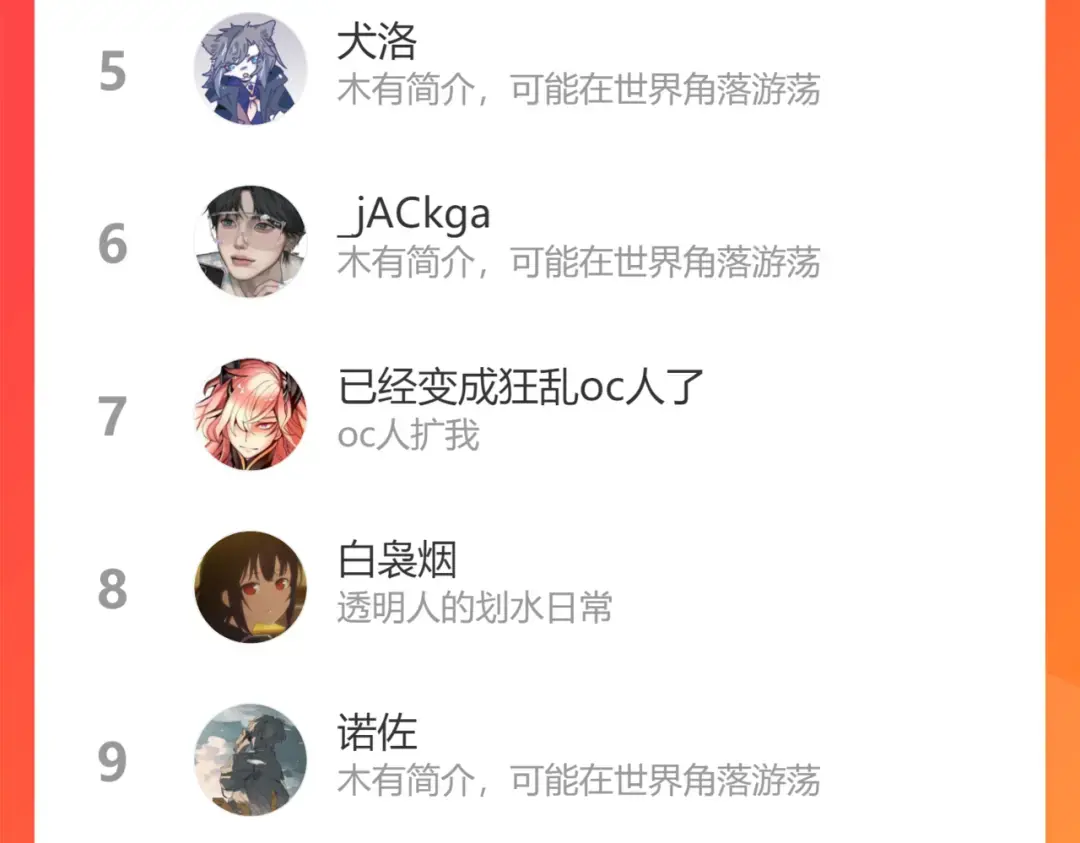The image size is (1080, 843).
Task: Open the pink-haired avatar at rank 7
Action: (250, 415)
